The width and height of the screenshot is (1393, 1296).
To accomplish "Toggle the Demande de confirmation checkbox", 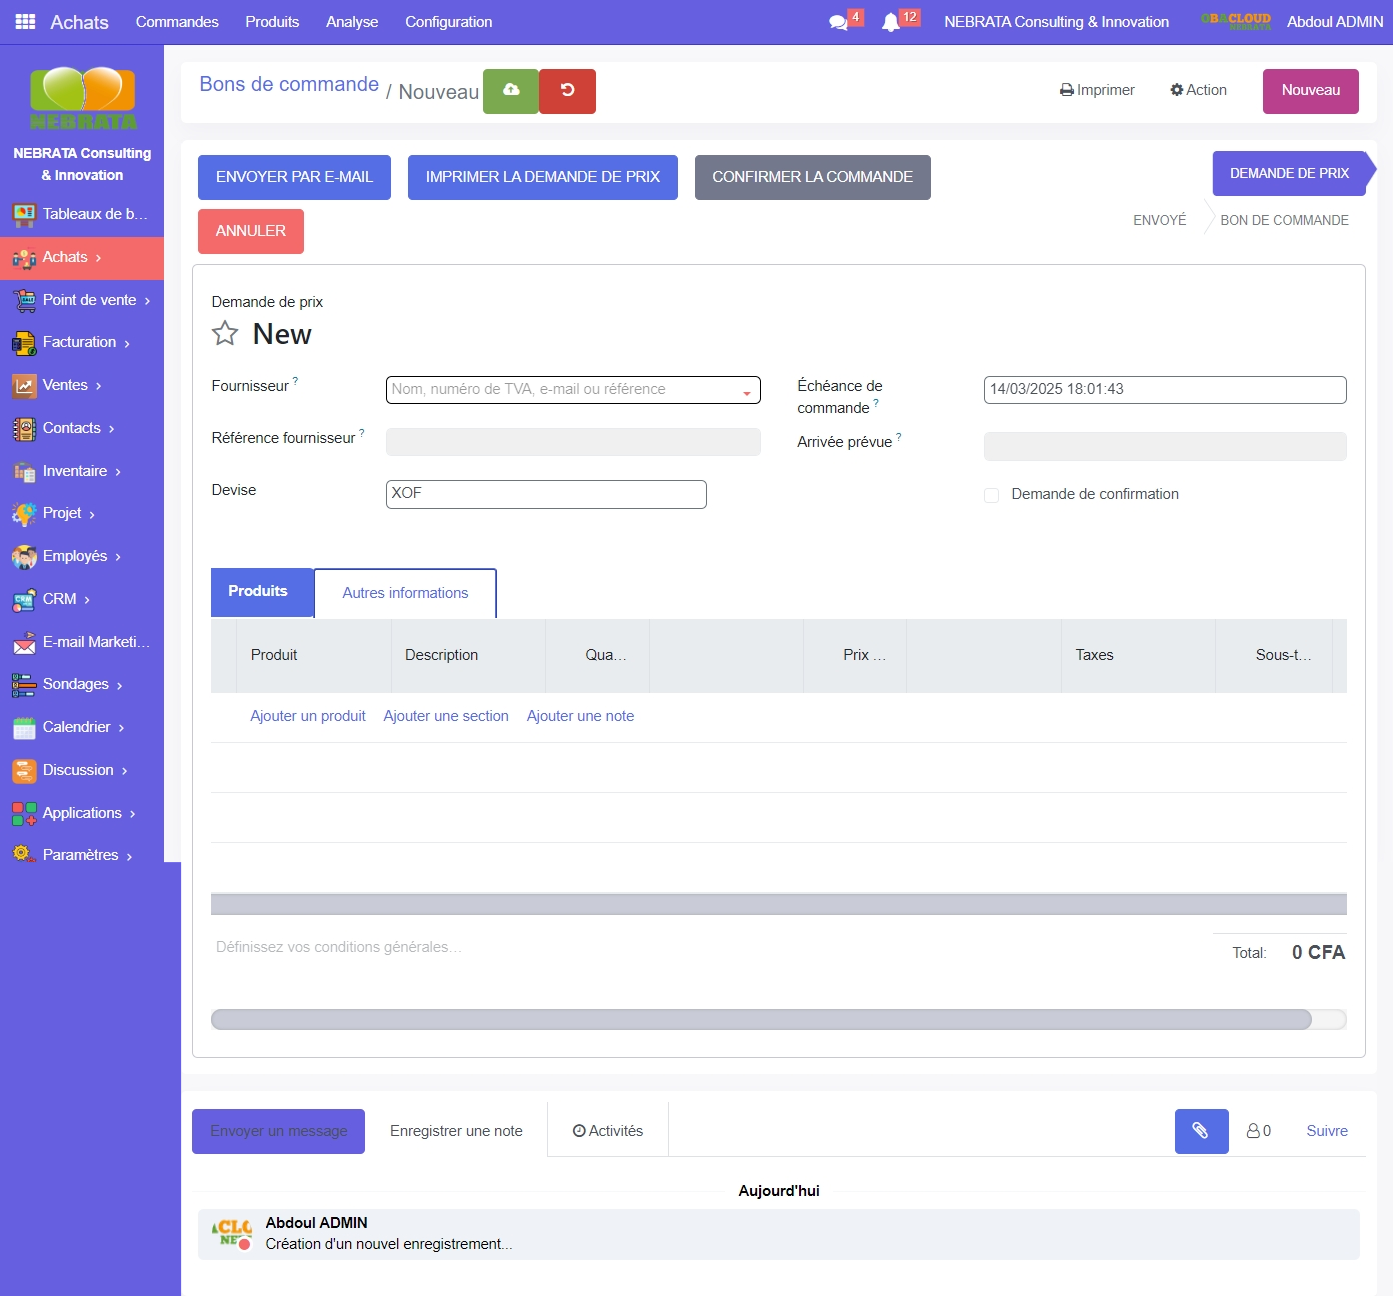I will 991,495.
